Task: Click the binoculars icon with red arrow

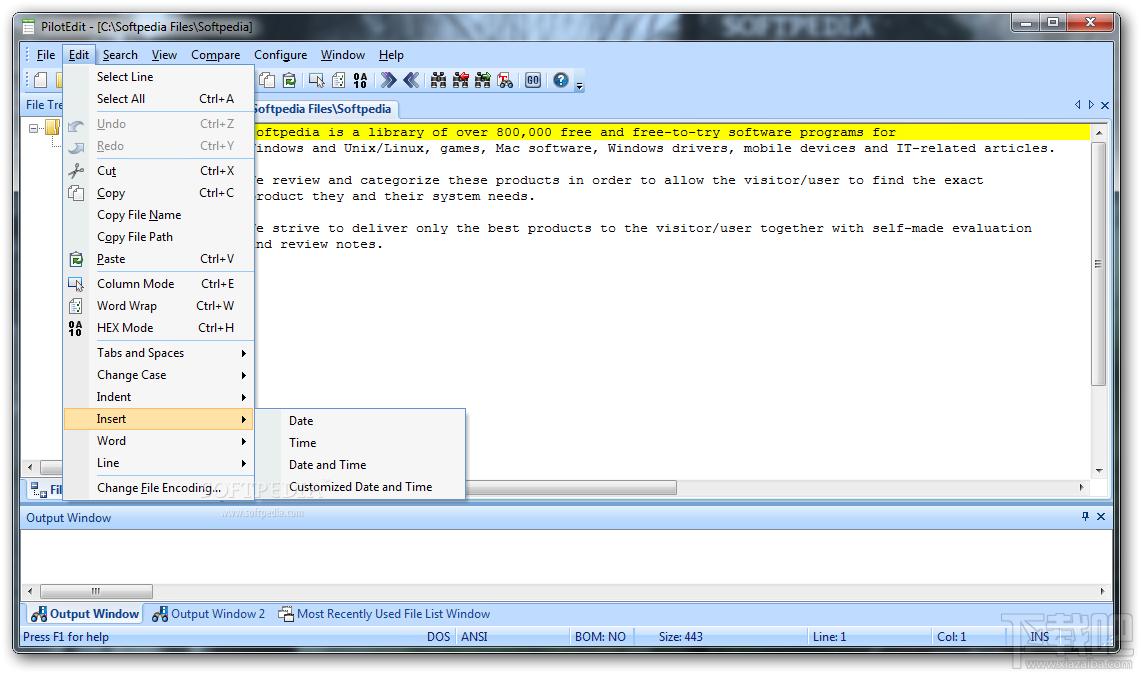Action: tap(461, 80)
